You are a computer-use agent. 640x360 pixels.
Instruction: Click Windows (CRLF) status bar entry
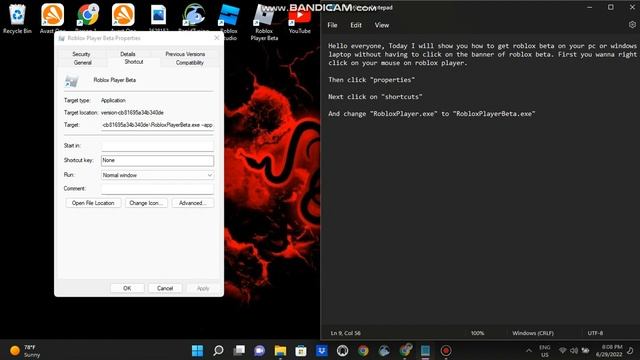[533, 333]
